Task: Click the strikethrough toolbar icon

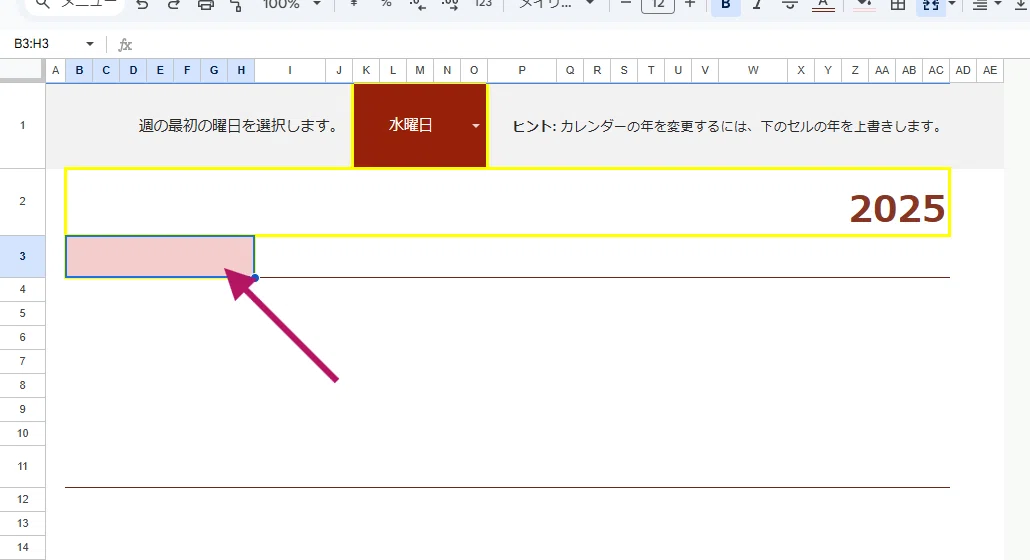Action: coord(790,5)
